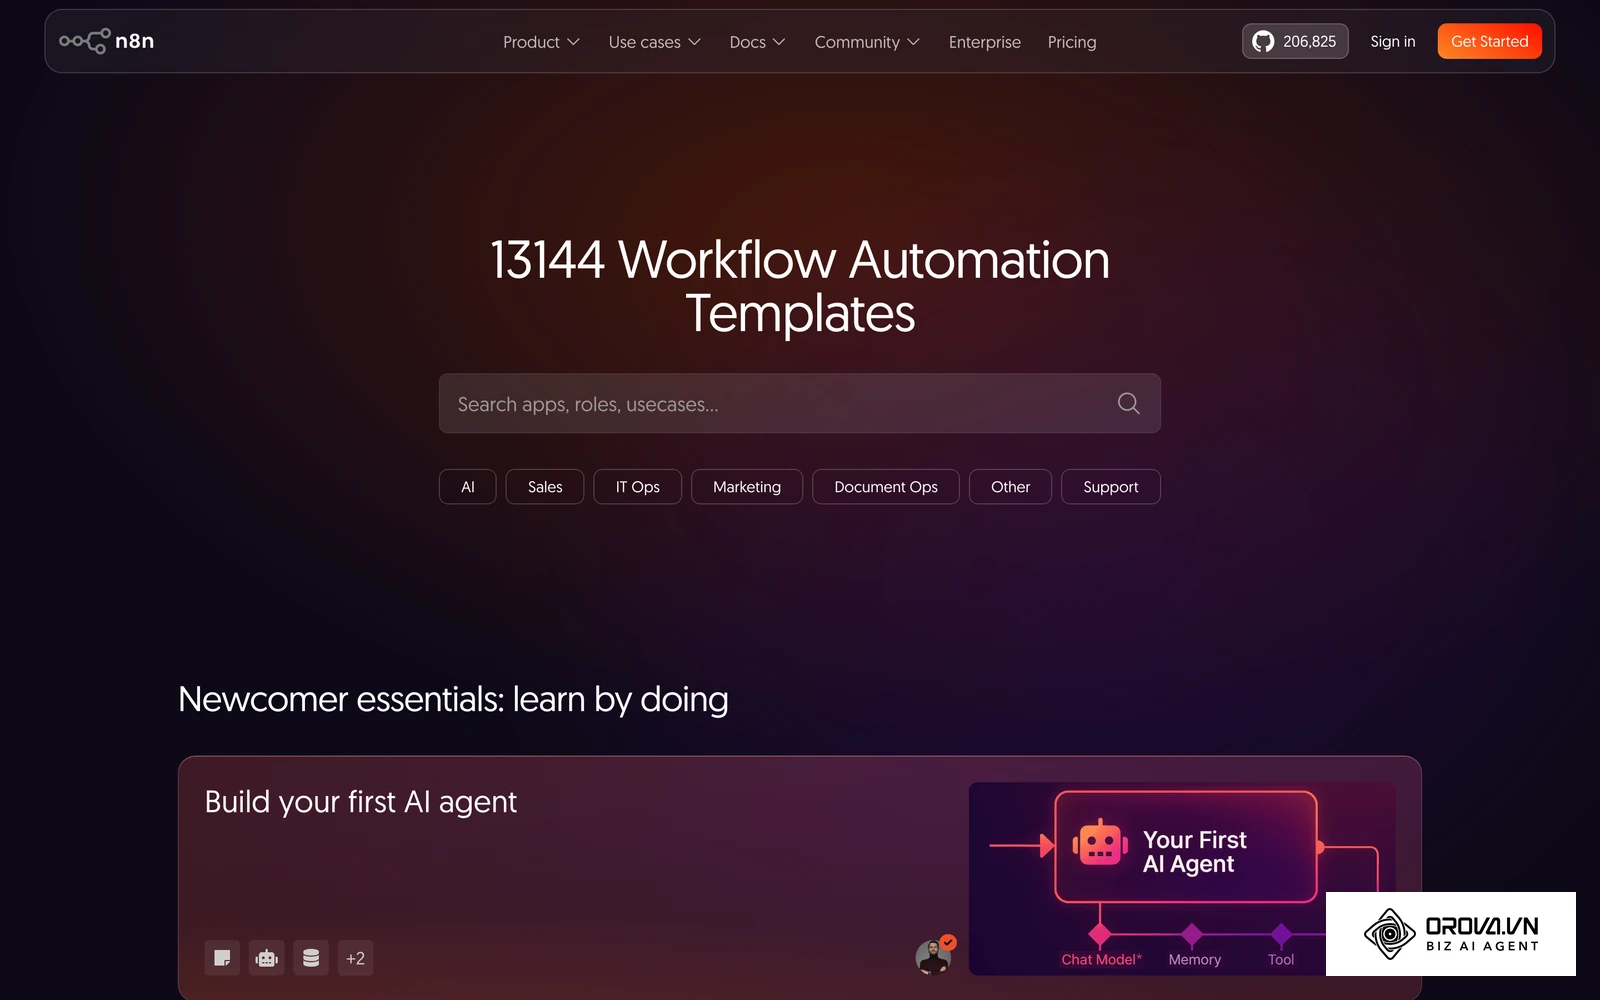Image resolution: width=1600 pixels, height=1000 pixels.
Task: Open GitHub stars badge 206,825
Action: 1295,41
